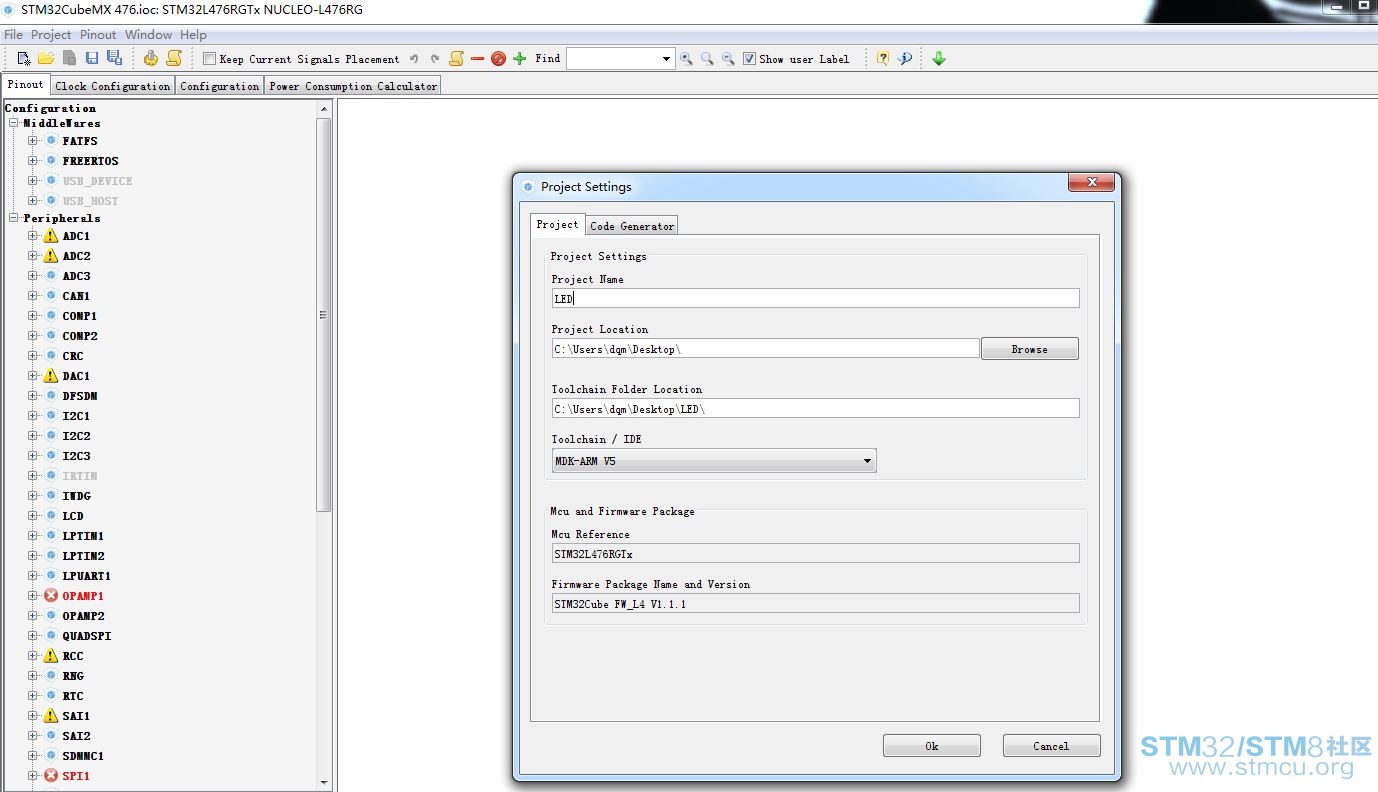Expand the RTC tree node
The width and height of the screenshot is (1378, 792).
pyautogui.click(x=33, y=696)
